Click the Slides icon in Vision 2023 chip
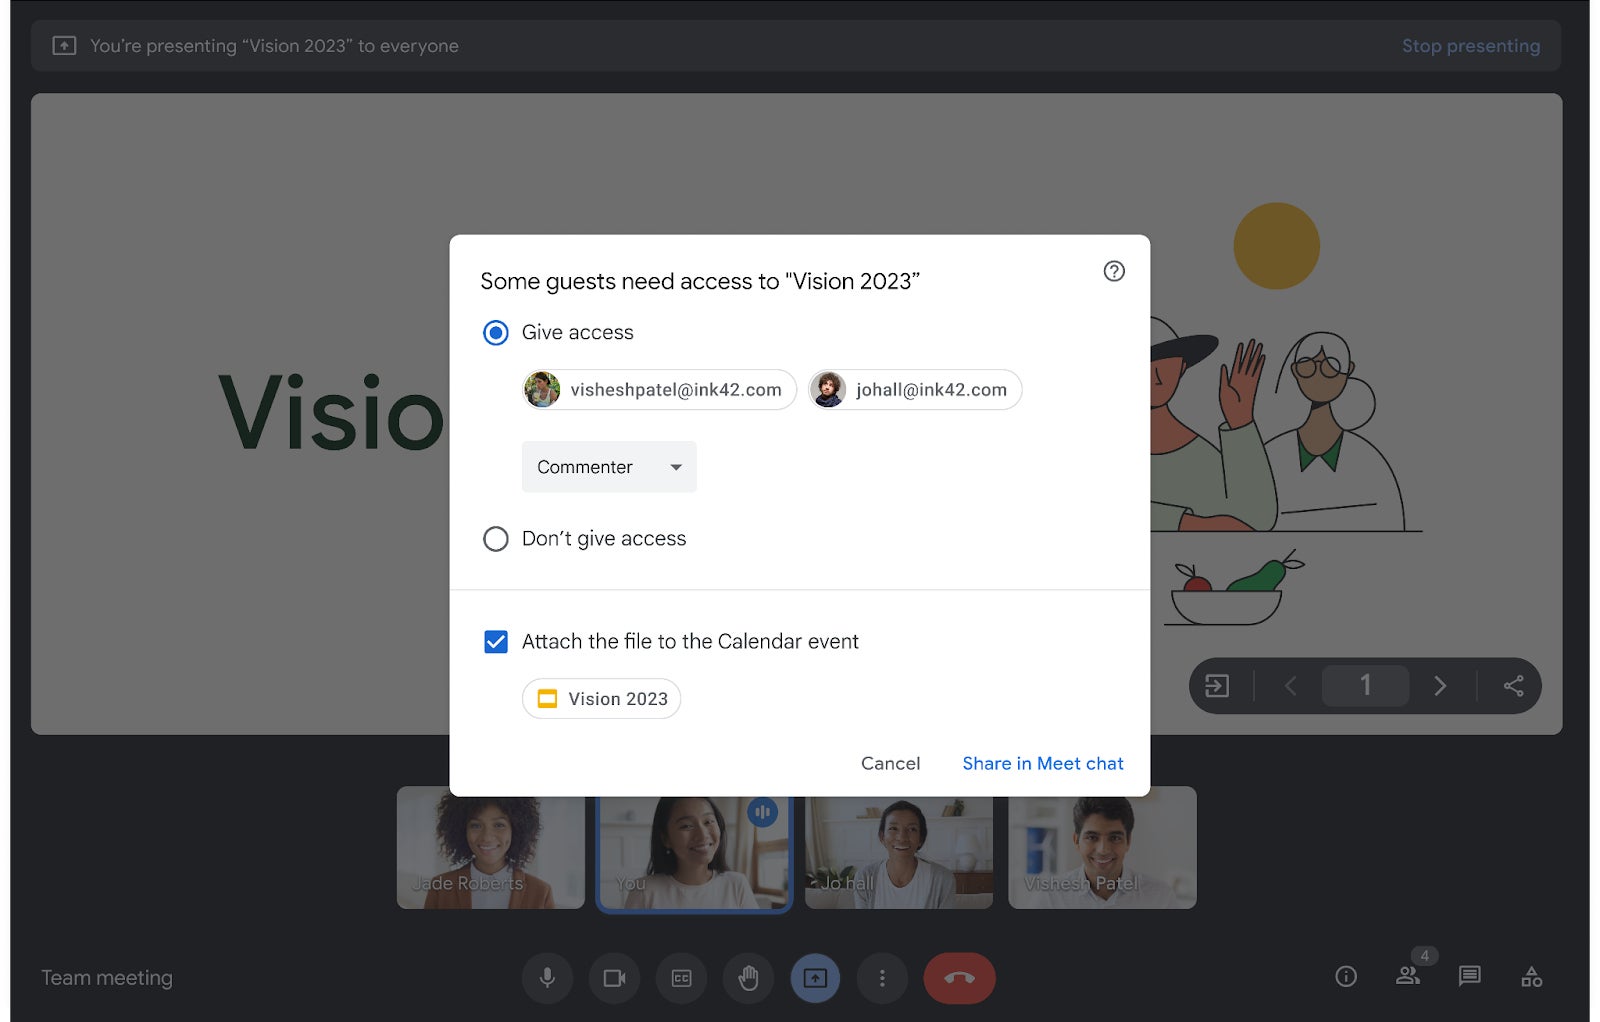 (547, 698)
